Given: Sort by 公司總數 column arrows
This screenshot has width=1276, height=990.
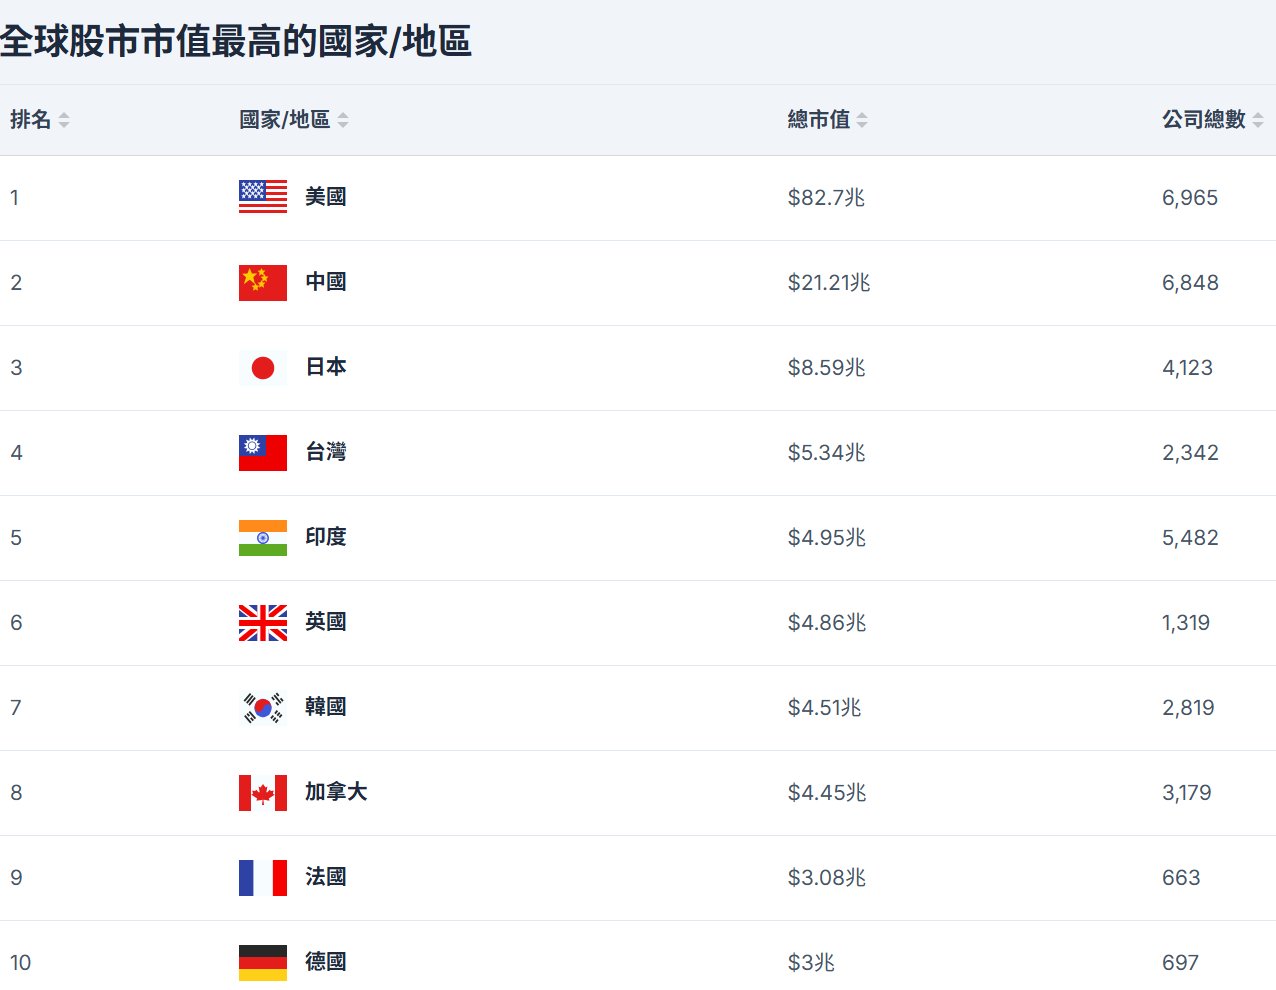Looking at the screenshot, I should click(x=1258, y=120).
